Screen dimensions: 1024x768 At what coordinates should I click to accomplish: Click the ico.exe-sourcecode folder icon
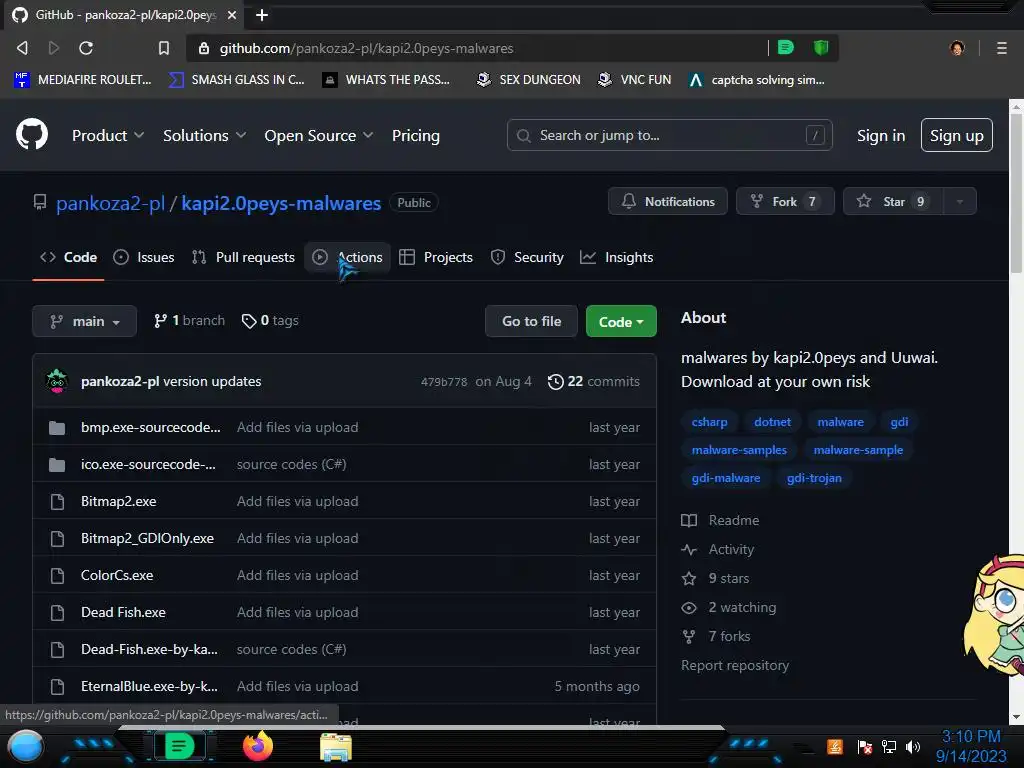pyautogui.click(x=57, y=465)
